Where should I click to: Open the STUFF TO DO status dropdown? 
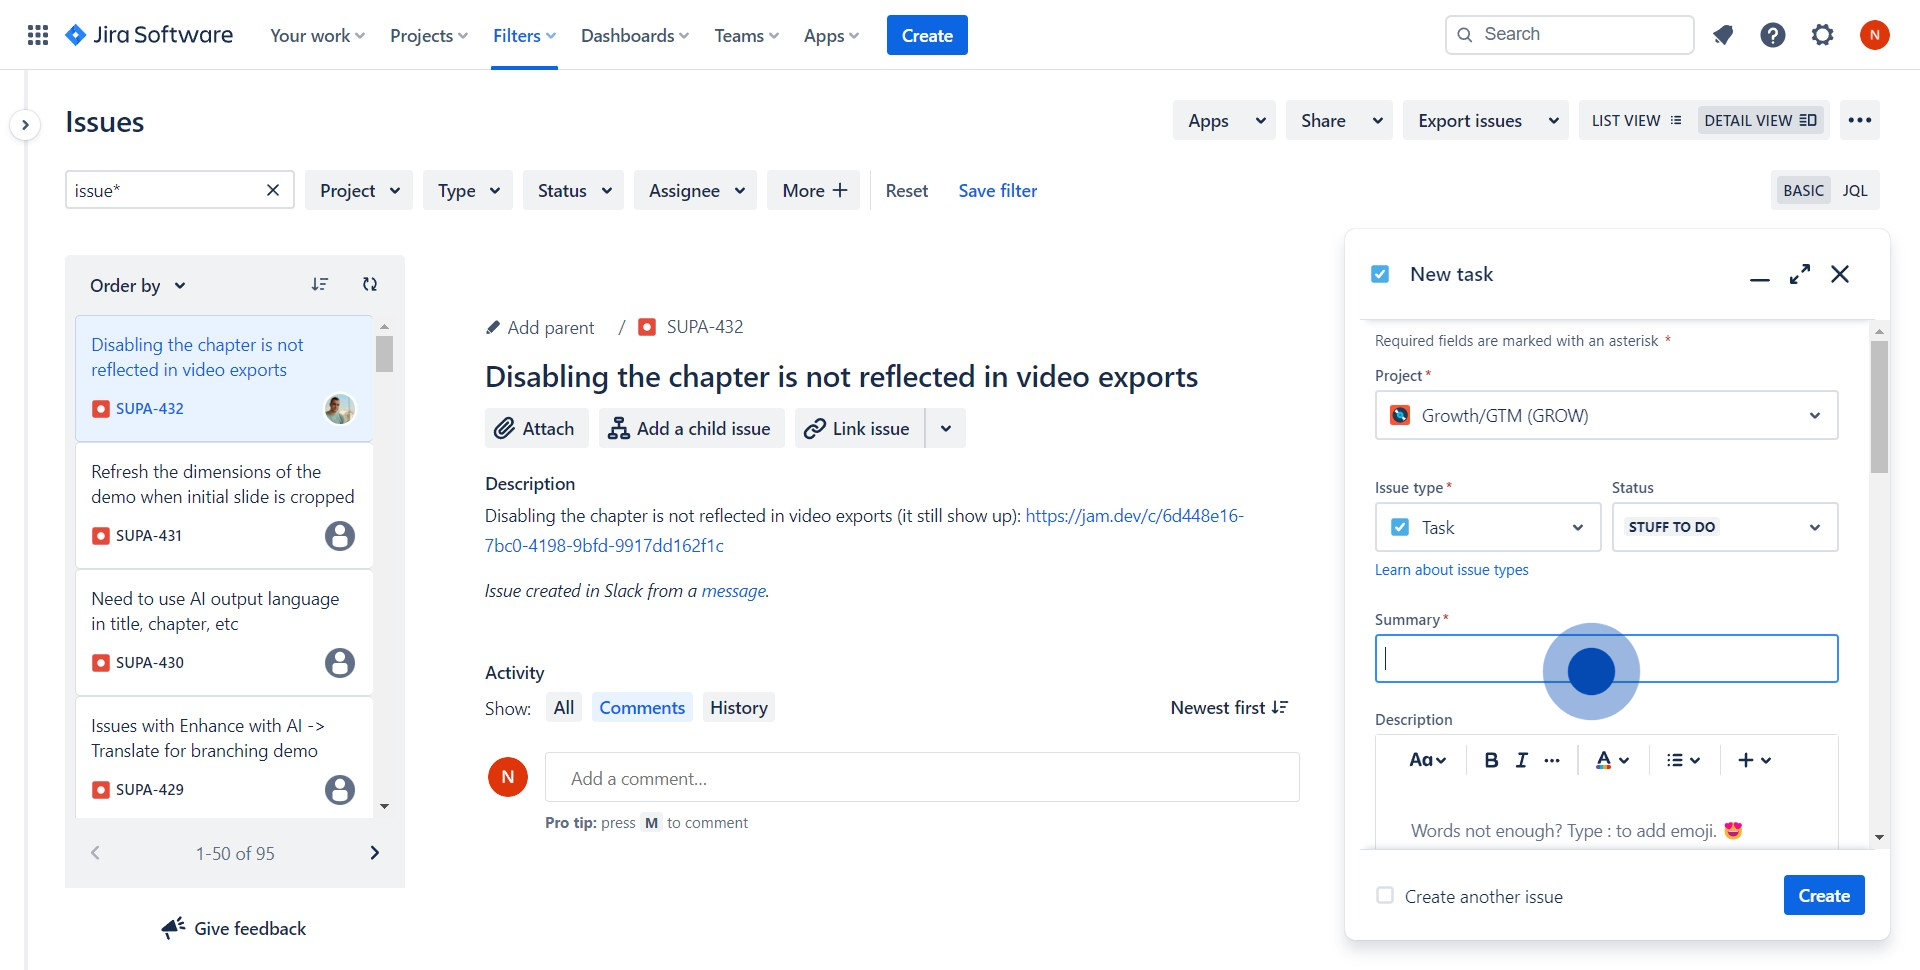point(1724,528)
